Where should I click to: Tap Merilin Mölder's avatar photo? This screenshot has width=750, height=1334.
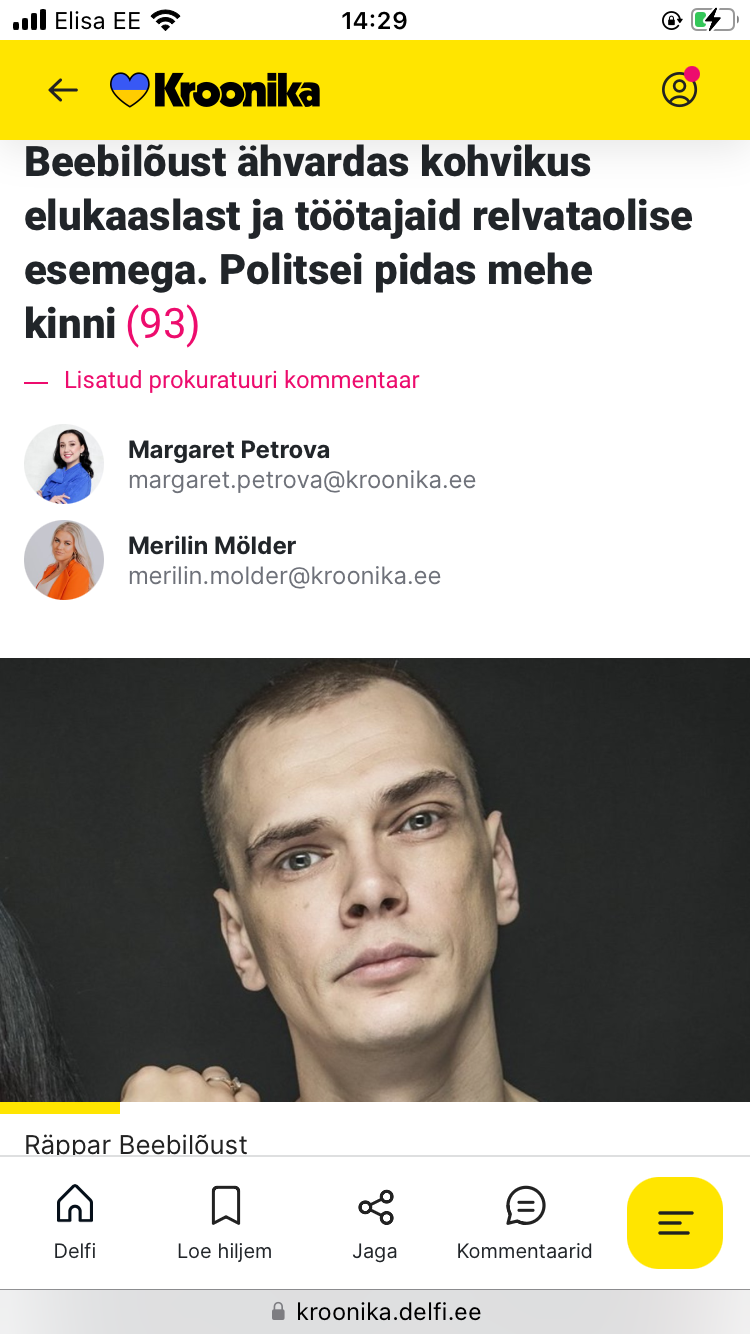(x=64, y=560)
